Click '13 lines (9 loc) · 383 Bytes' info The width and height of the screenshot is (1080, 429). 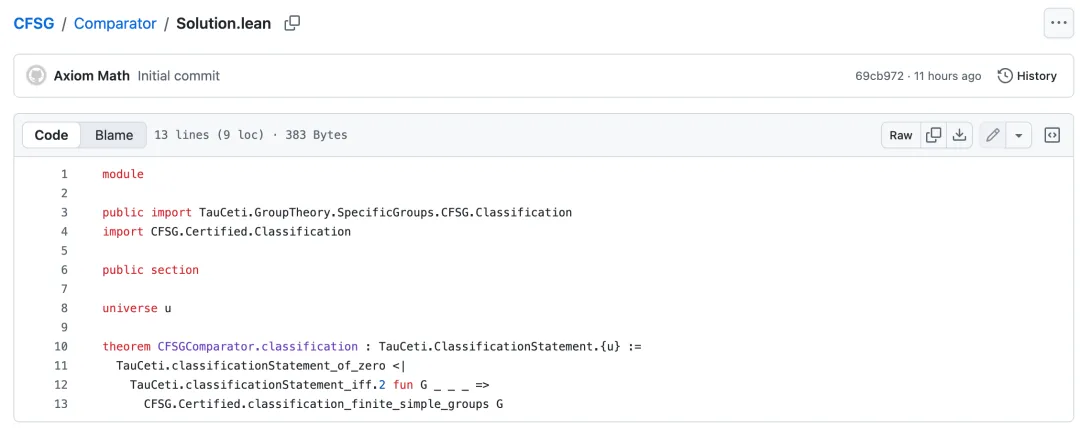pos(251,135)
